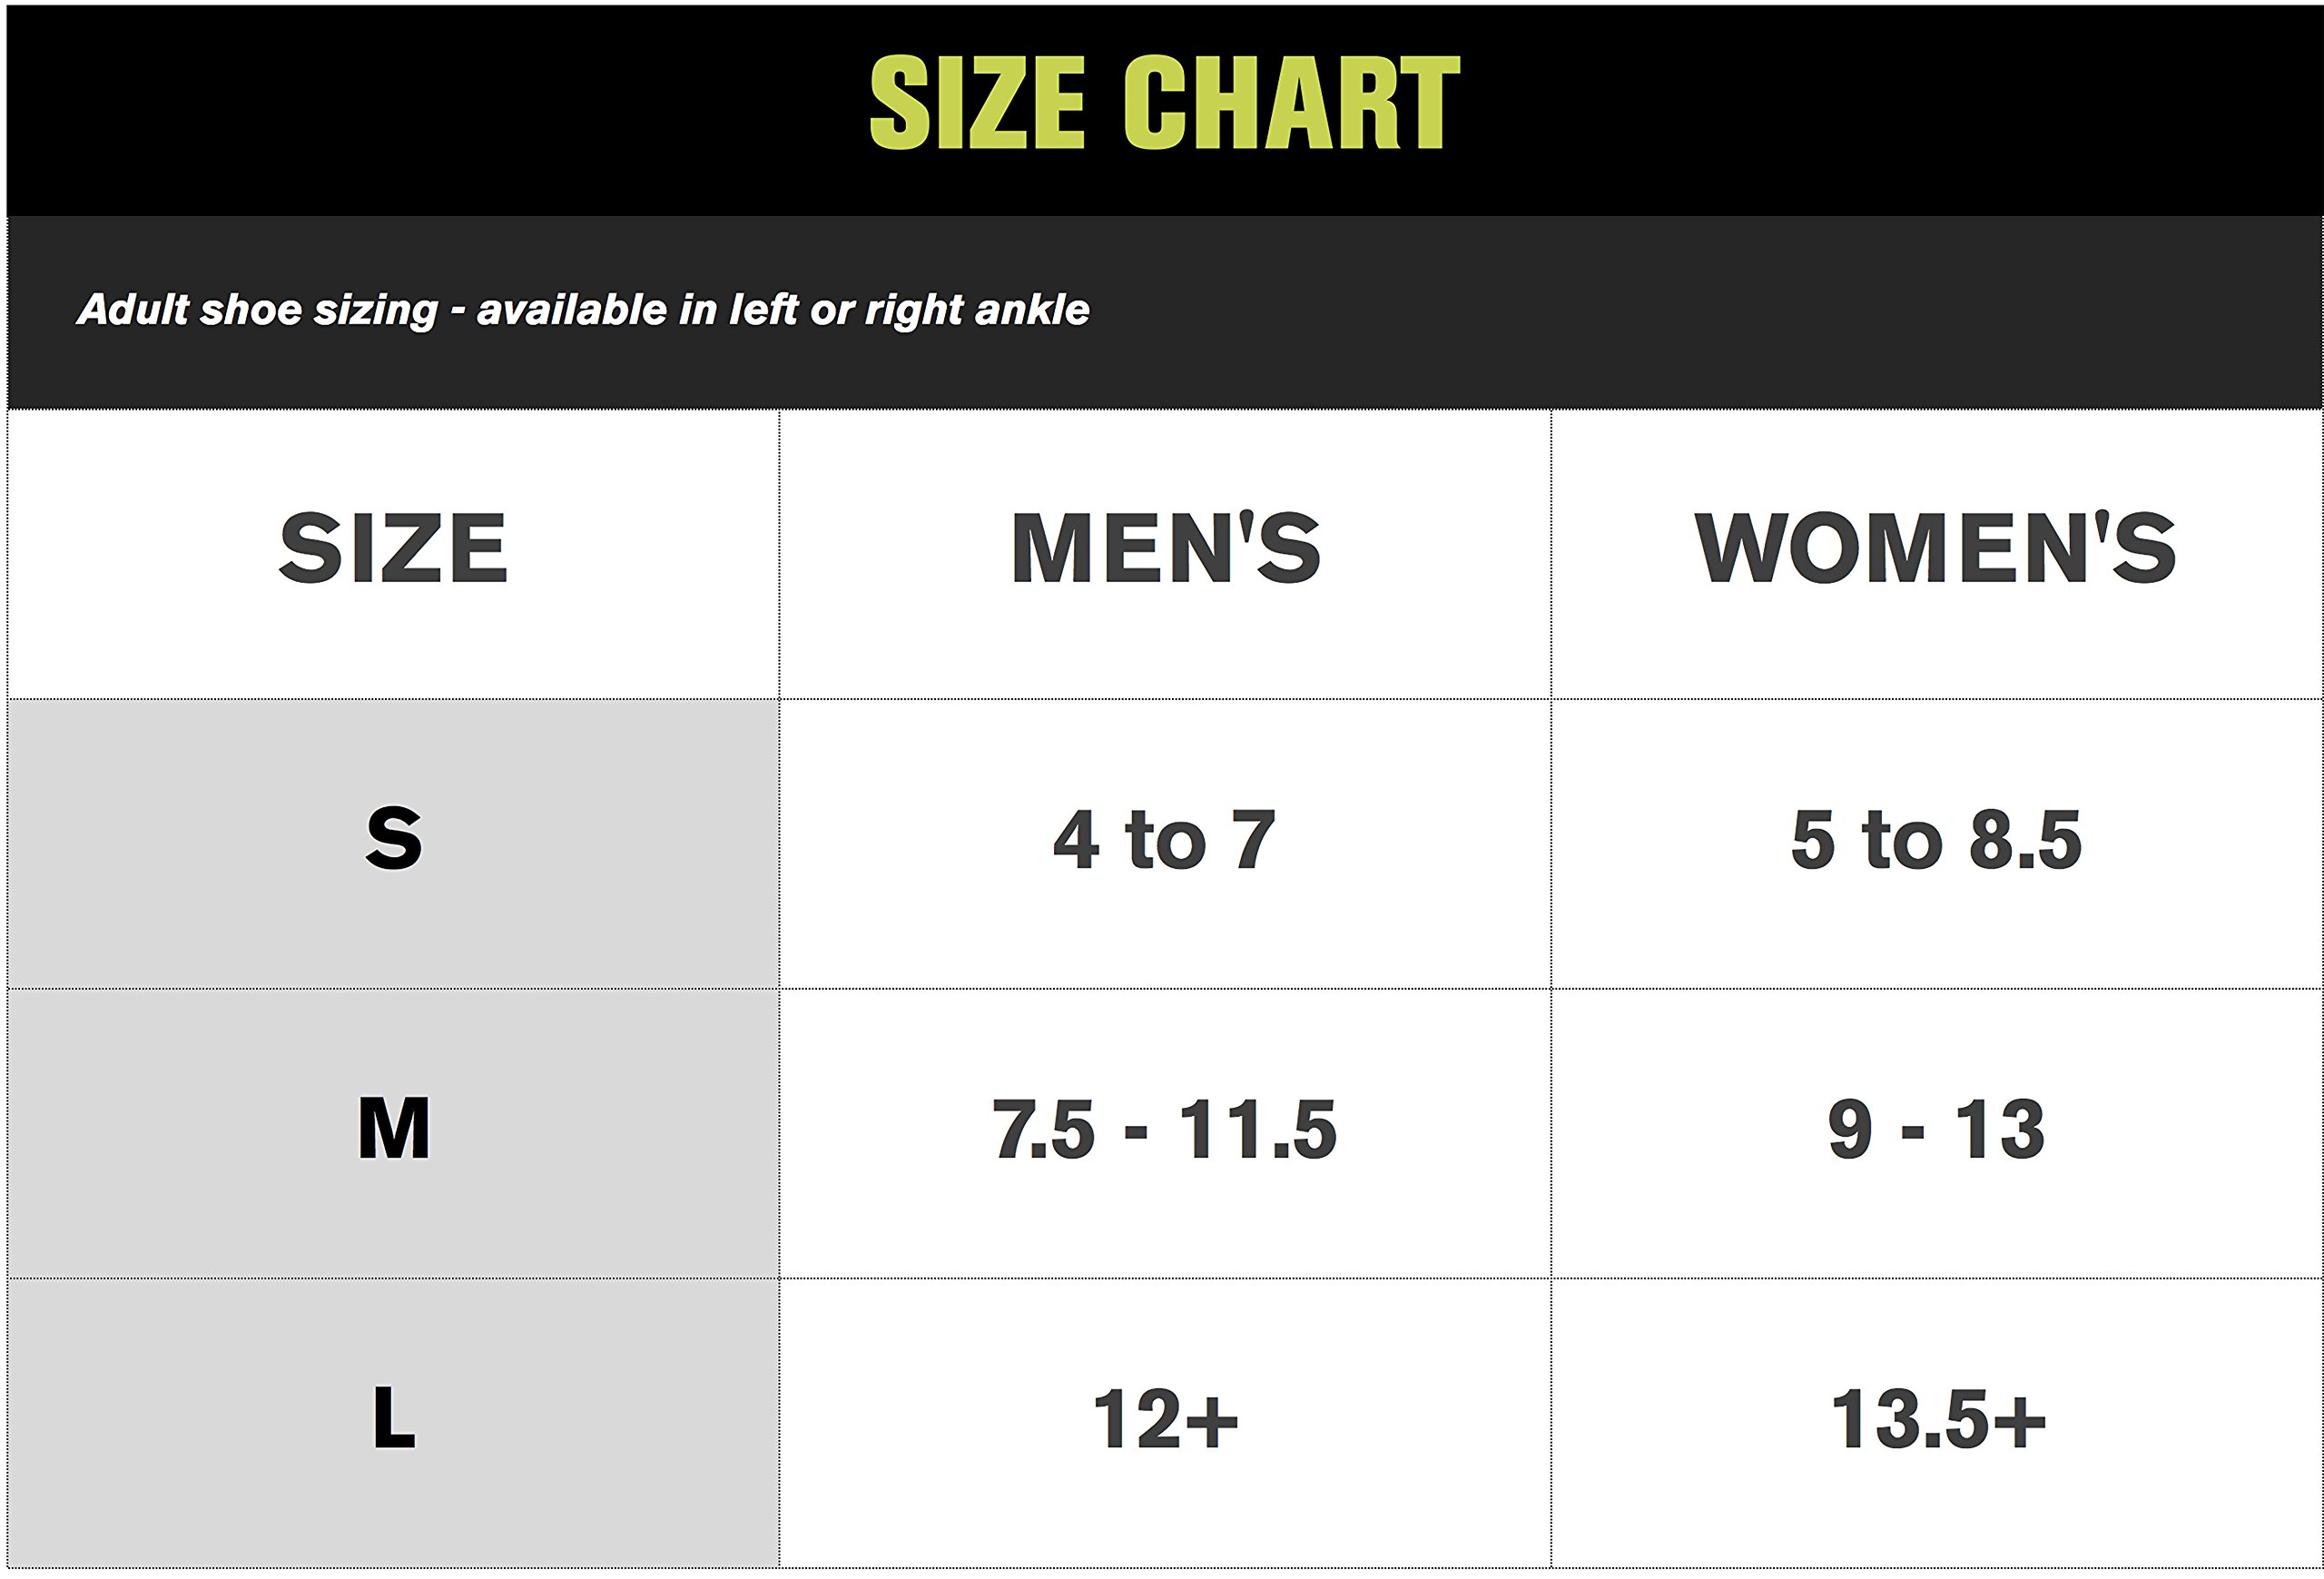The width and height of the screenshot is (2324, 1579).
Task: Click the M size row label
Action: point(393,1129)
